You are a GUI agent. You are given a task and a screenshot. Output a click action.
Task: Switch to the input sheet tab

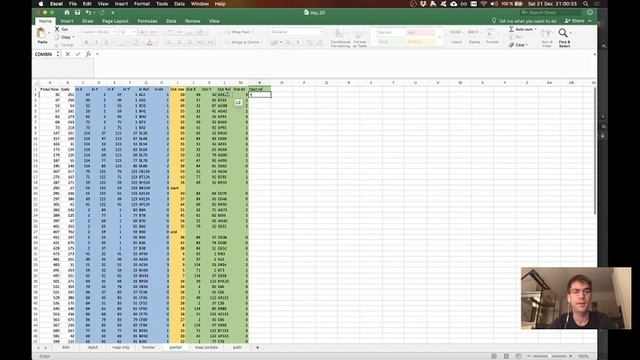[93, 347]
